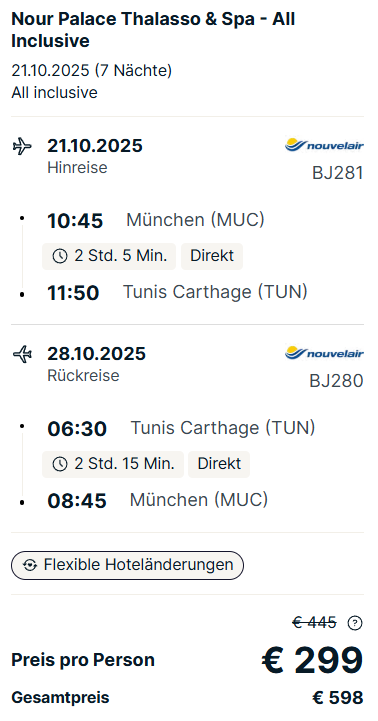Click the clock icon next to 2 Std. 5 Min.
This screenshot has width=378, height=721.
60,256
